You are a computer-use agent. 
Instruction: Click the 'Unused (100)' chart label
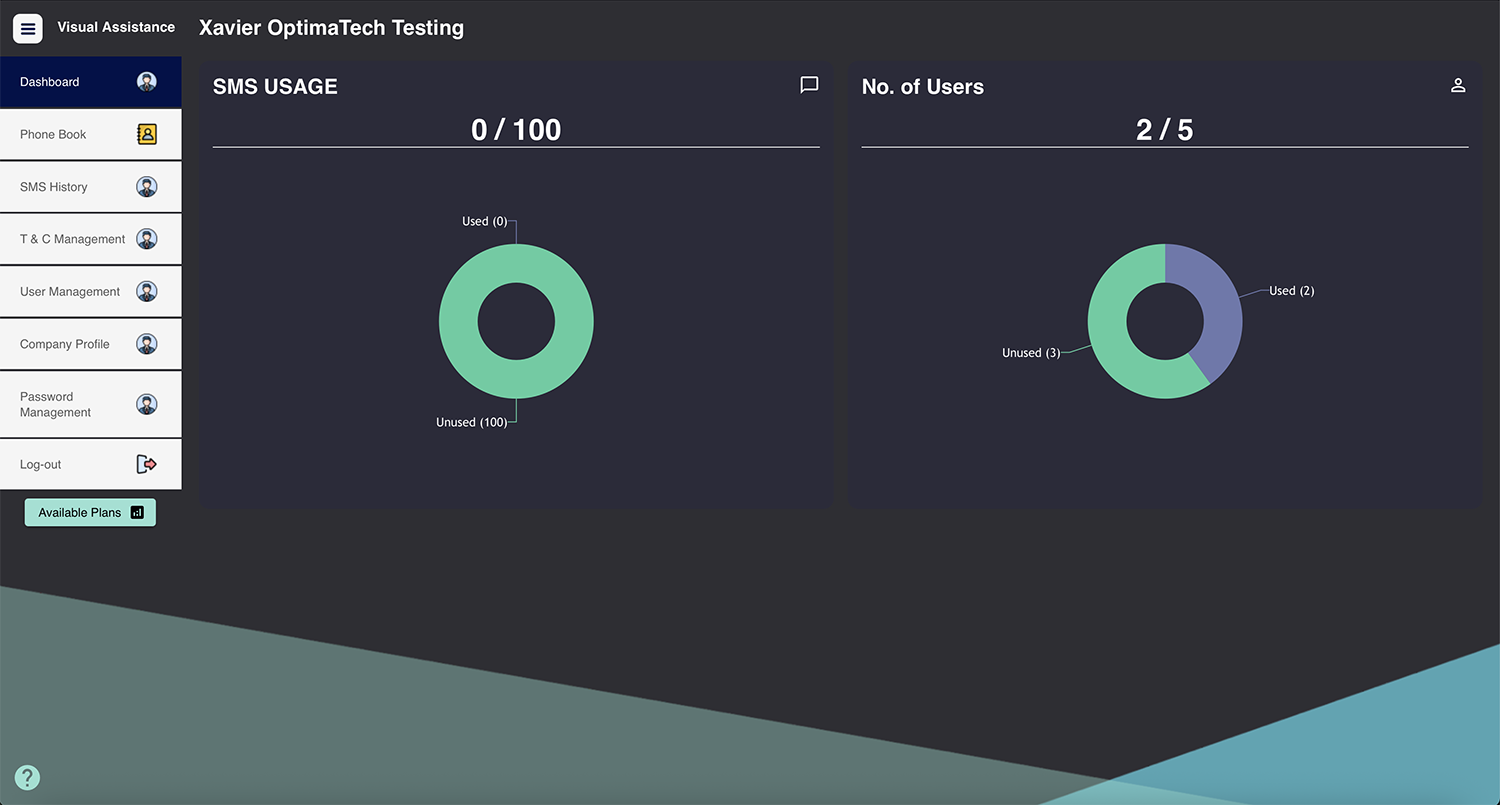click(x=472, y=422)
